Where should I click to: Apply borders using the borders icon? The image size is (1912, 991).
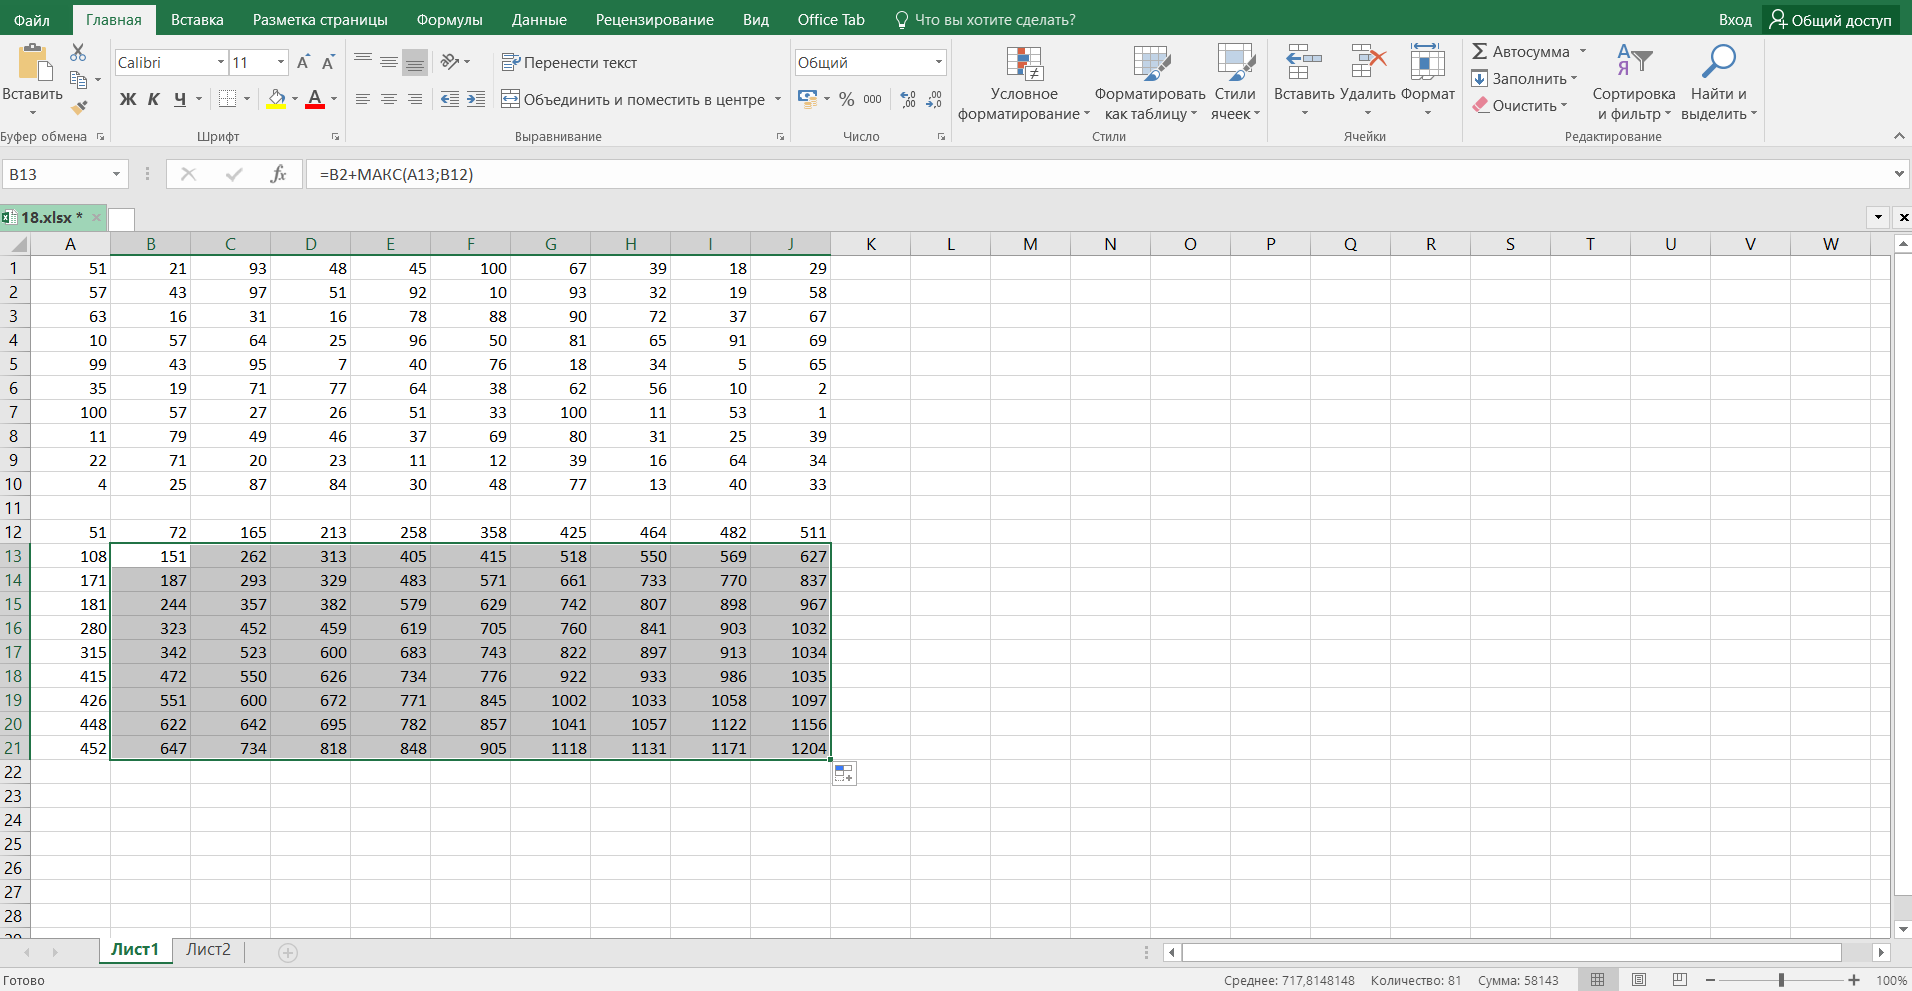(x=227, y=98)
